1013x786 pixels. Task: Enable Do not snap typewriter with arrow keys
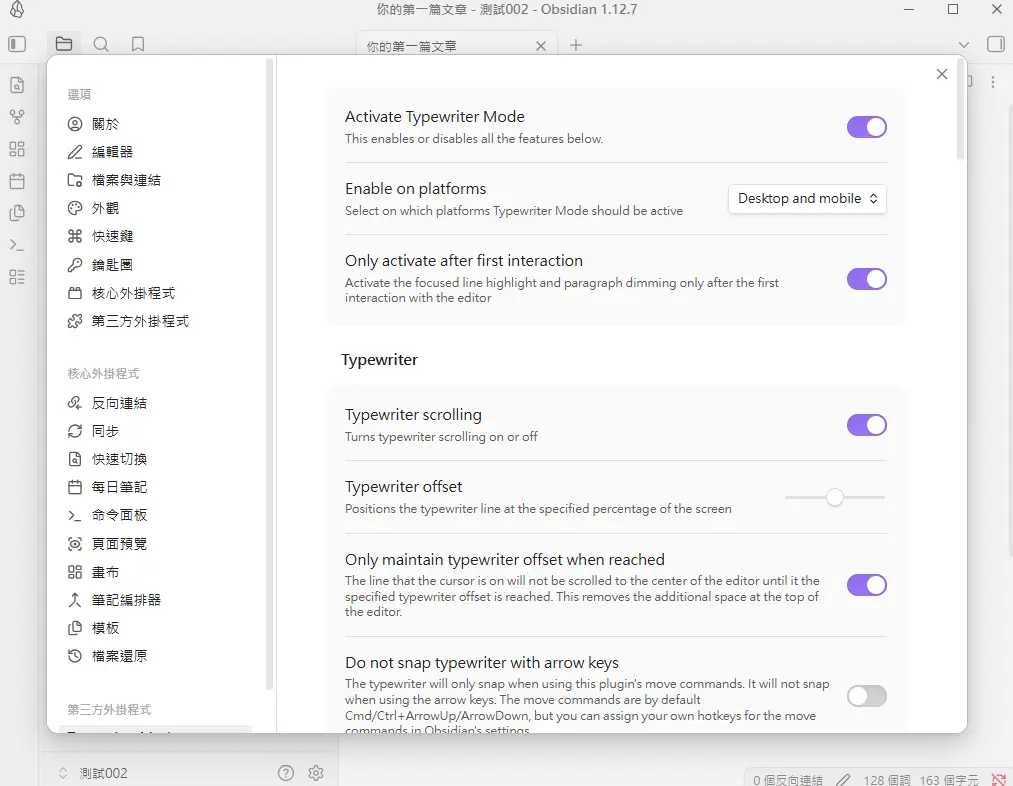tap(866, 696)
